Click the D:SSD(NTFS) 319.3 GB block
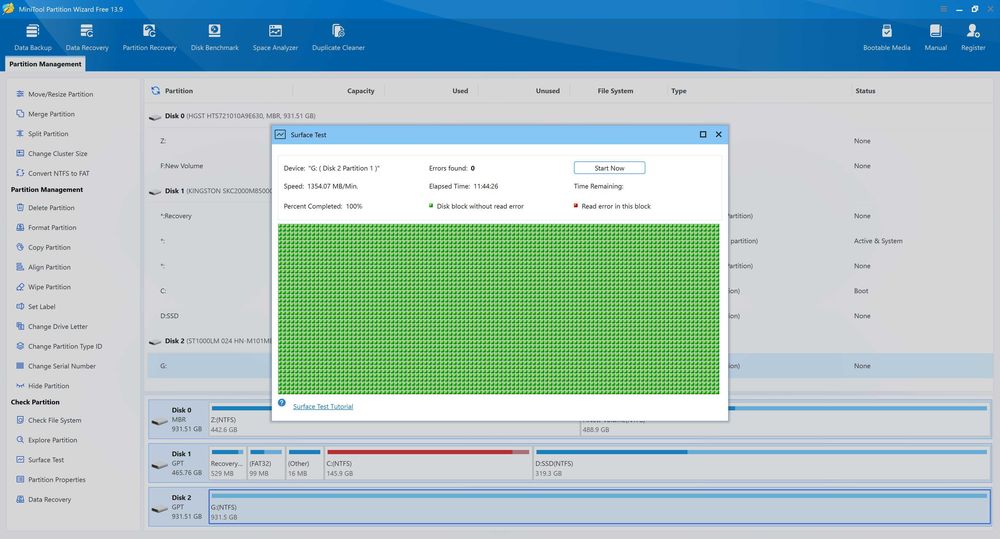1000x539 pixels. pyautogui.click(x=761, y=464)
